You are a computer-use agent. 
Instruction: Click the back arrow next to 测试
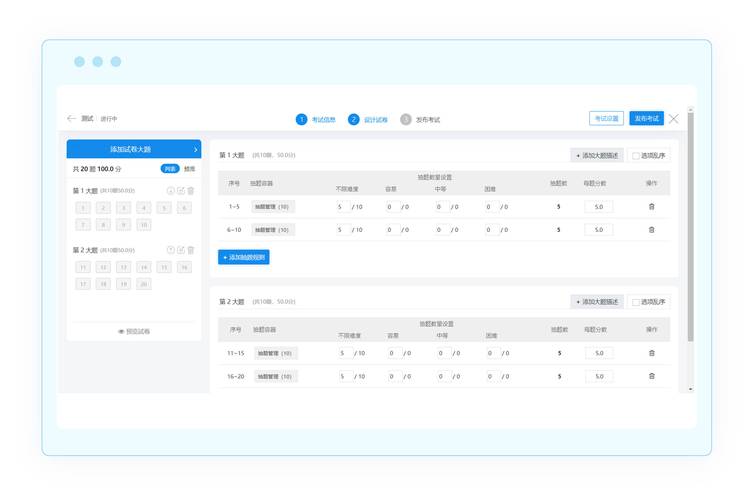tap(71, 119)
